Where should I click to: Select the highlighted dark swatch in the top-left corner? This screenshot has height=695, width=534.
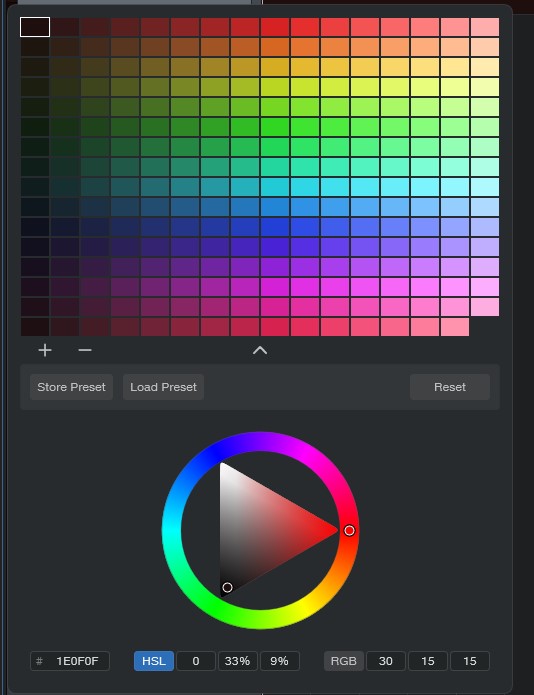click(x=35, y=27)
